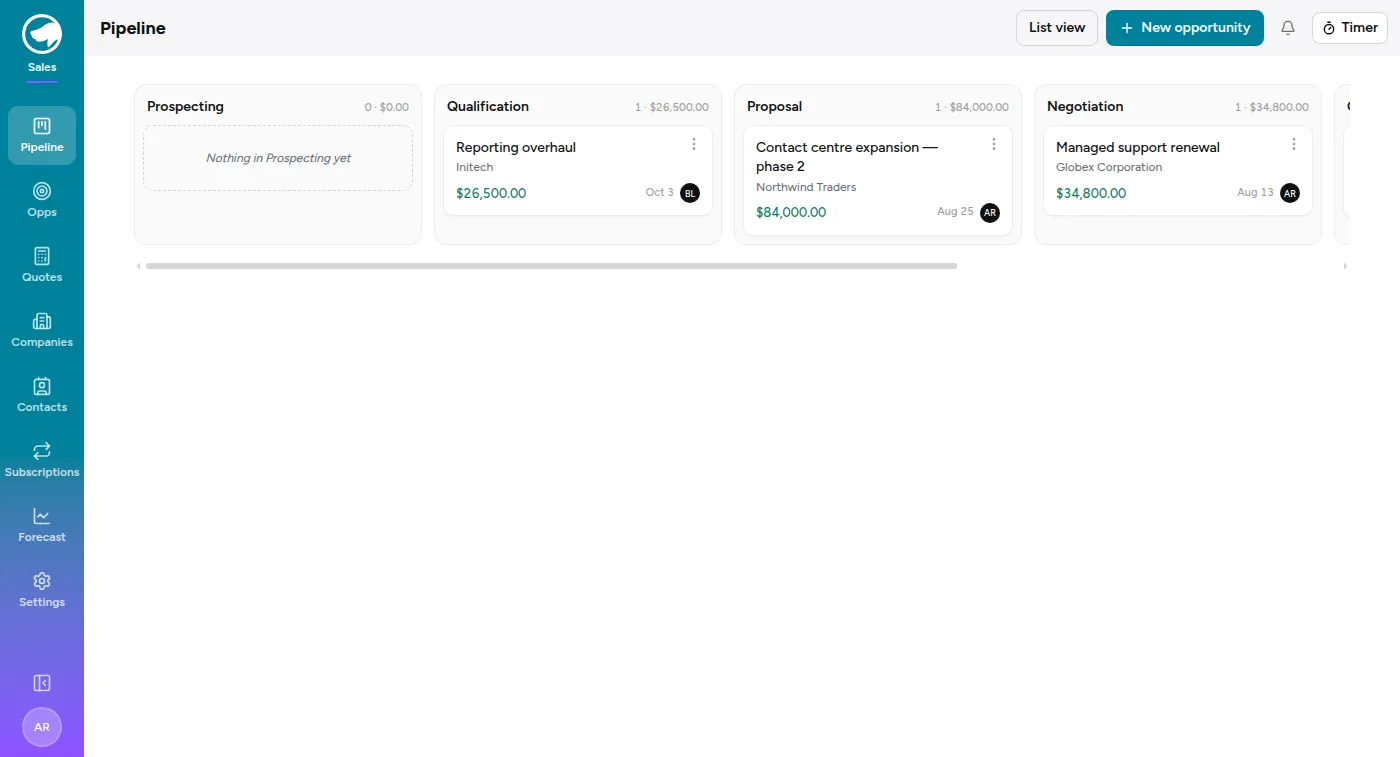1400x757 pixels.
Task: Click the Qualification column header
Action: click(x=488, y=106)
